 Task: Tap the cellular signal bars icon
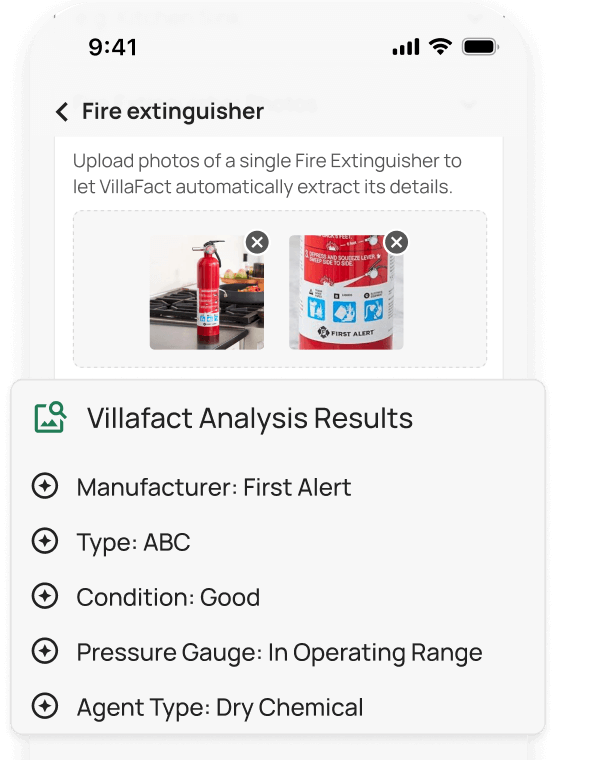(406, 47)
